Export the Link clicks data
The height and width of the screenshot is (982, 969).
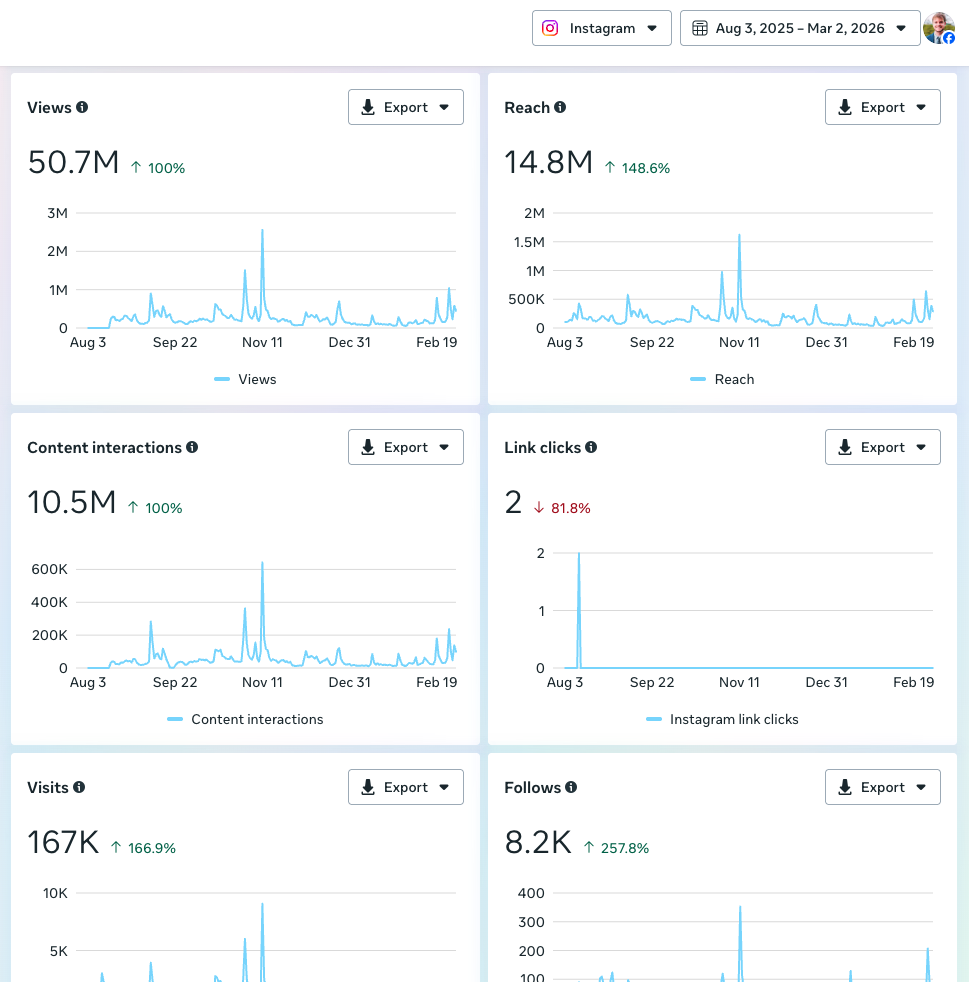pyautogui.click(x=883, y=447)
